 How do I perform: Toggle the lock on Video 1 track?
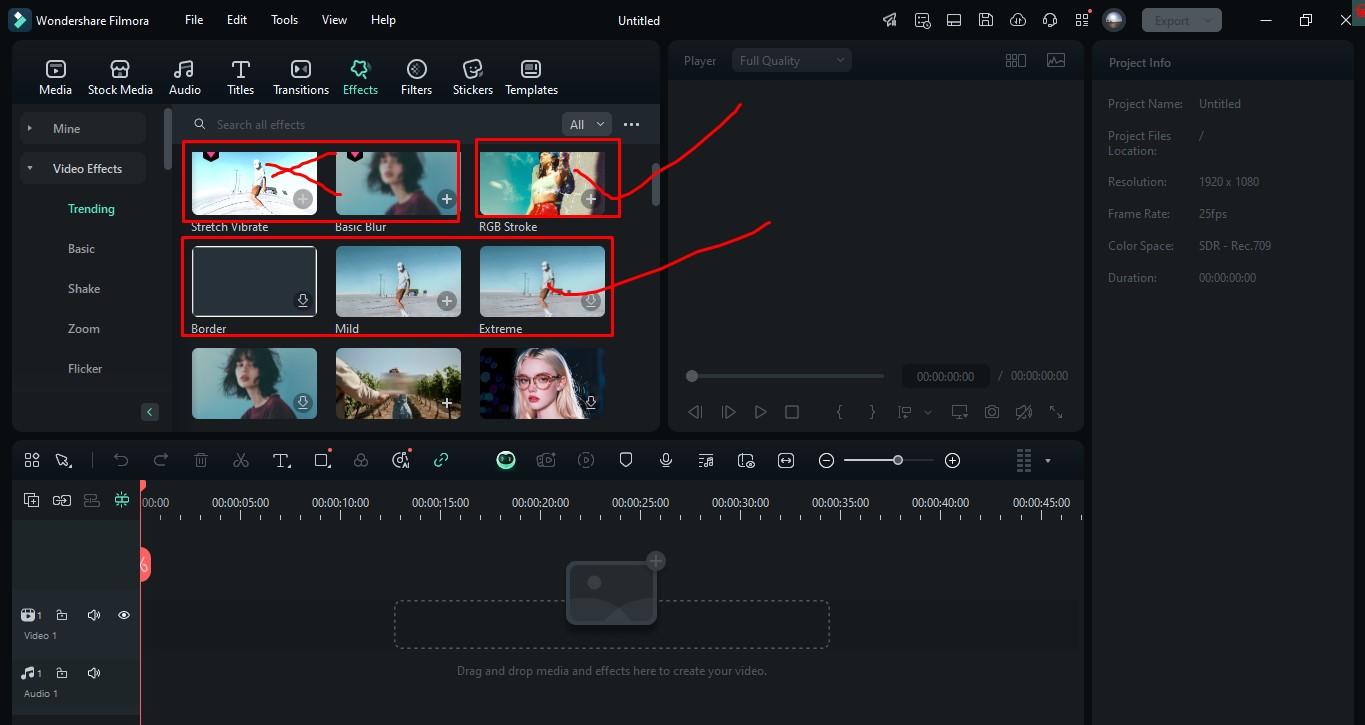[62, 615]
